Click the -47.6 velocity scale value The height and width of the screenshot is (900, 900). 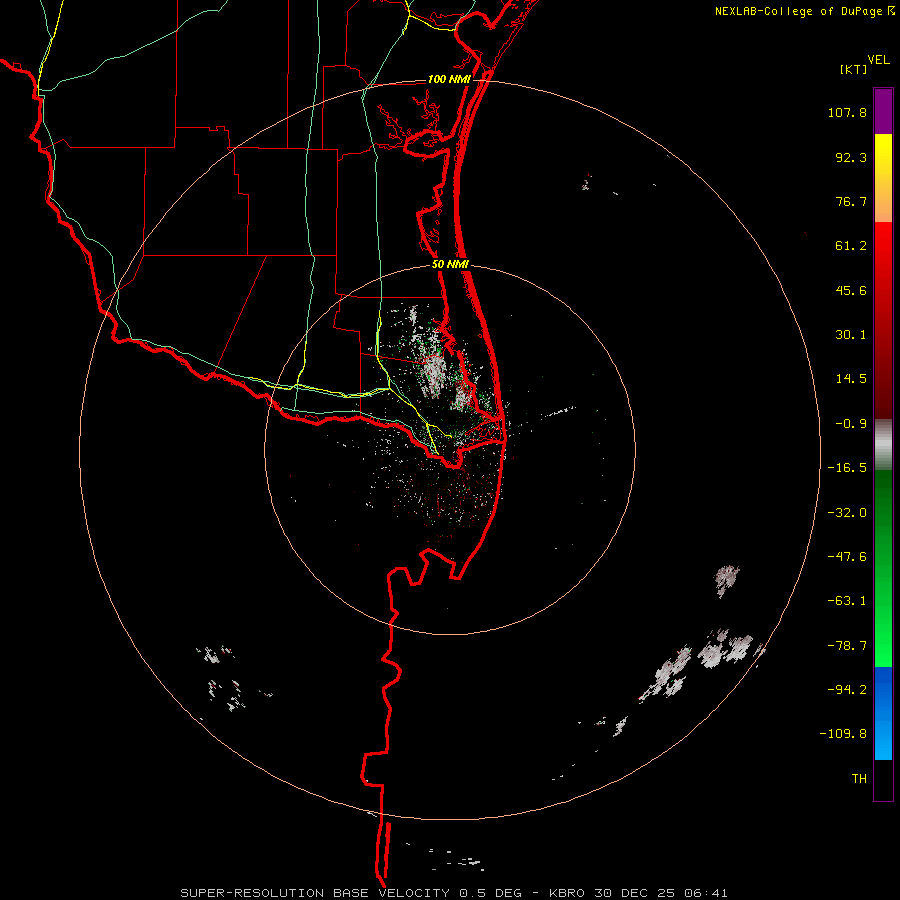pos(847,557)
